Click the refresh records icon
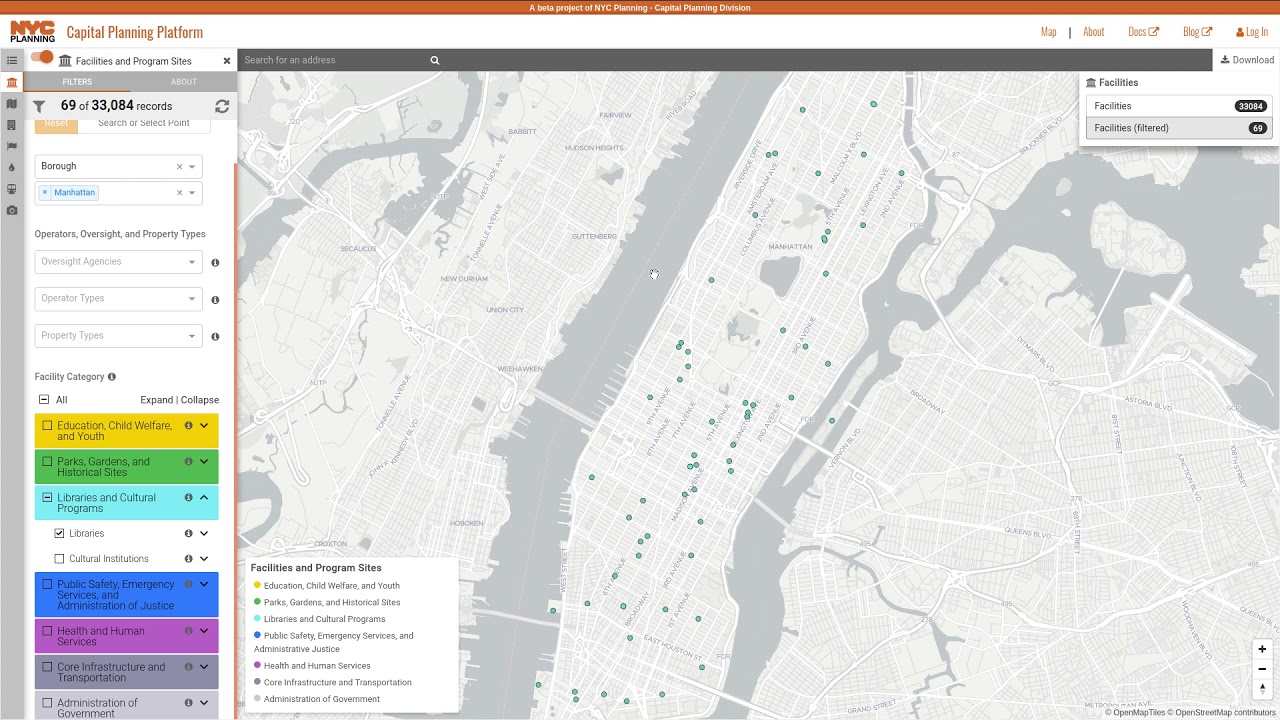1280x720 pixels. [222, 106]
